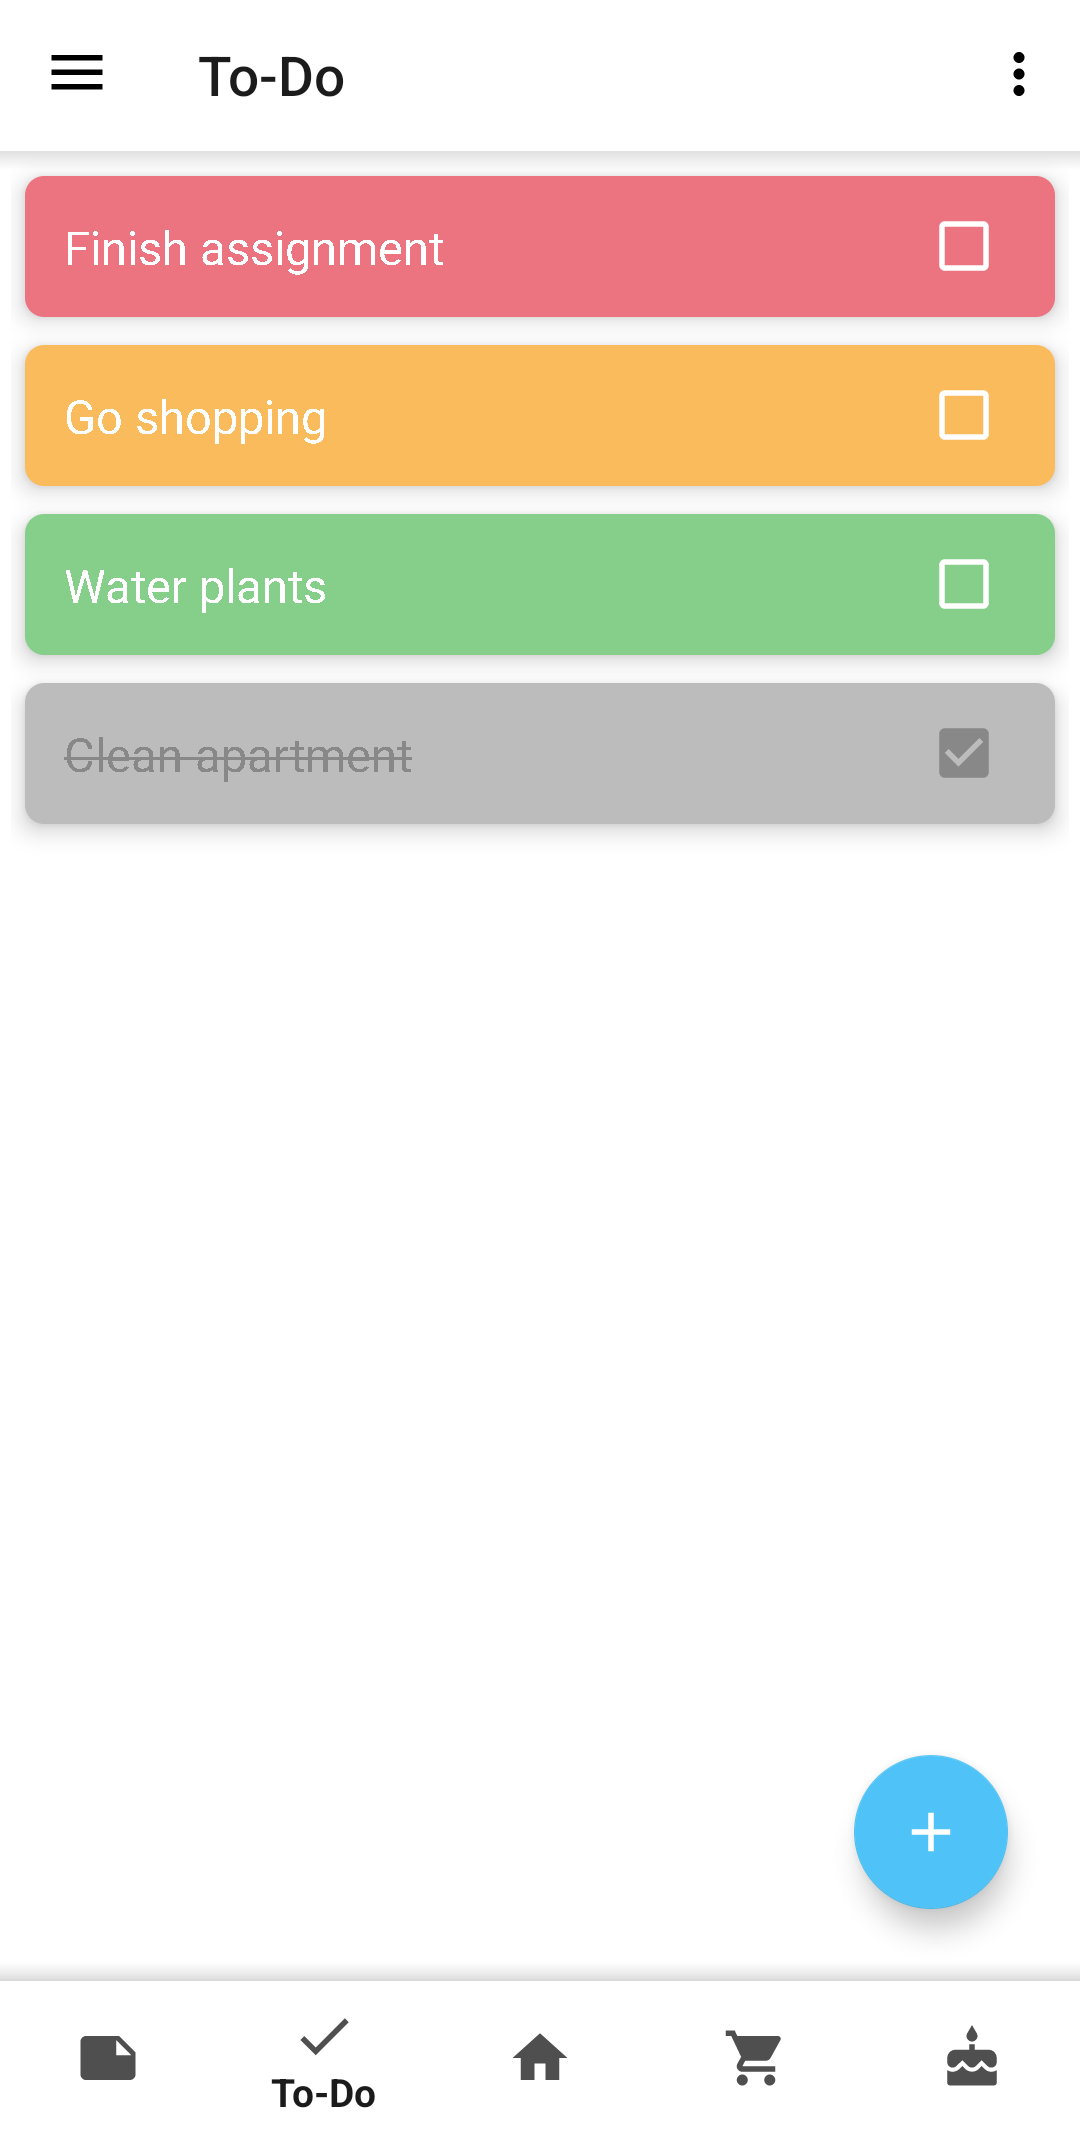Open the three-dot overflow menu
Viewport: 1080px width, 2135px height.
[x=1018, y=75]
